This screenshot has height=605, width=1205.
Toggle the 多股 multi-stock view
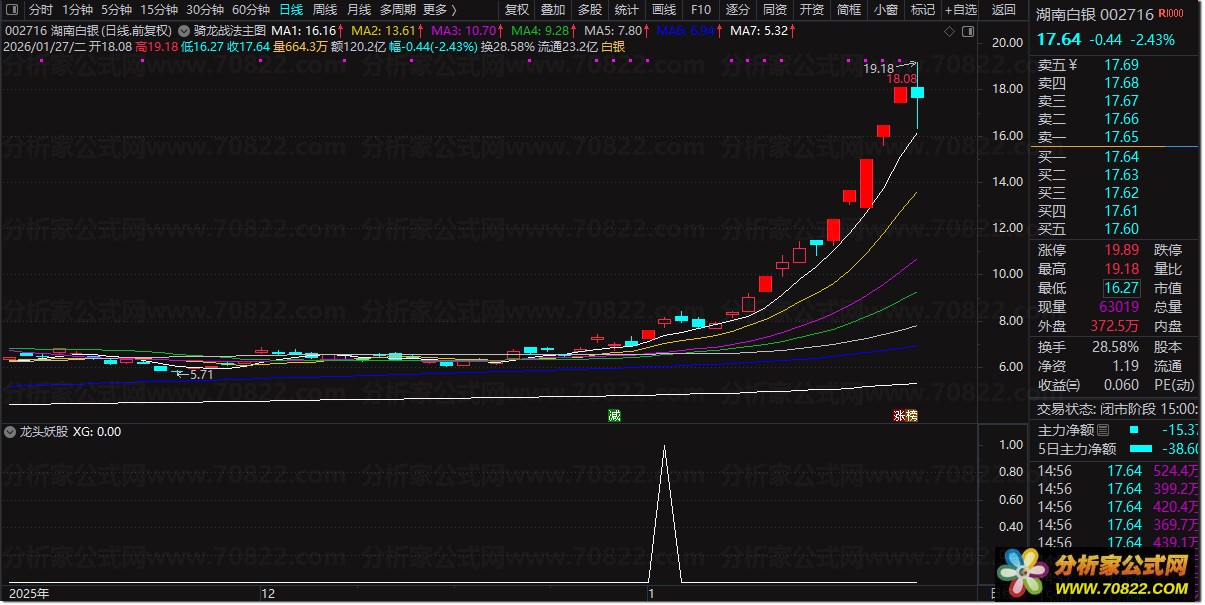click(589, 10)
